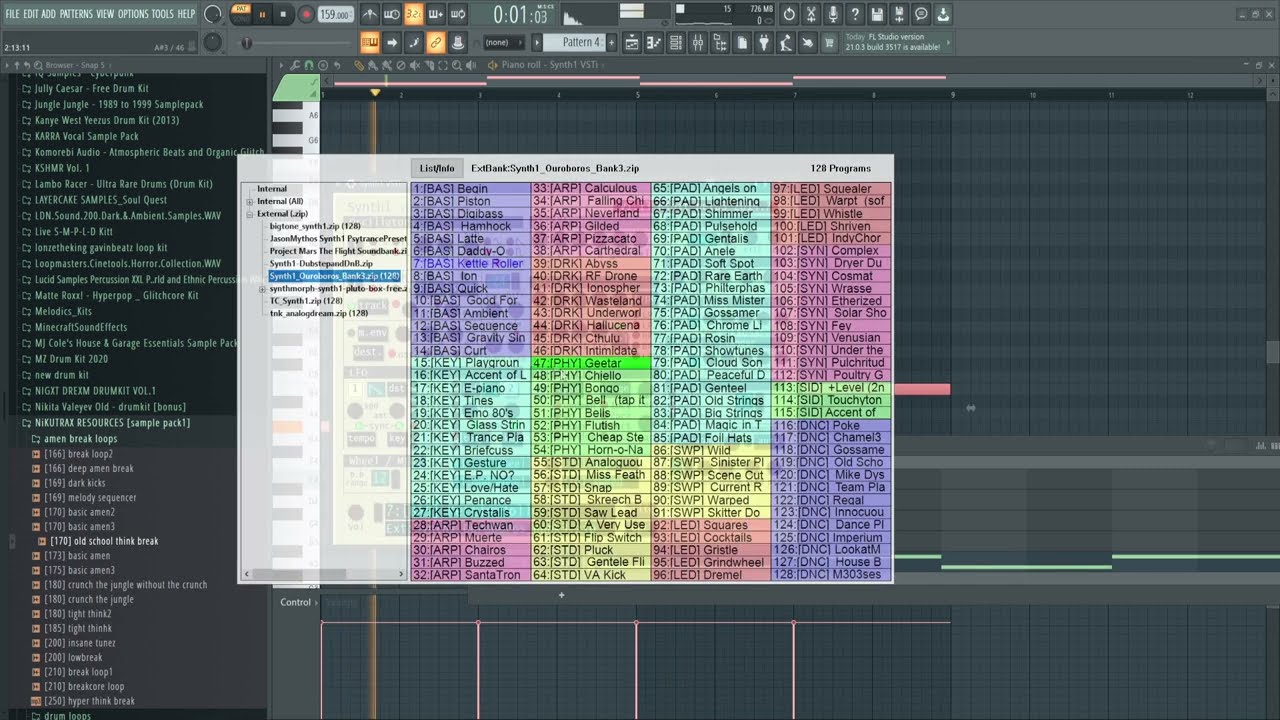Click the List/Info button in preset dialog
This screenshot has height=720, width=1280.
click(x=437, y=168)
